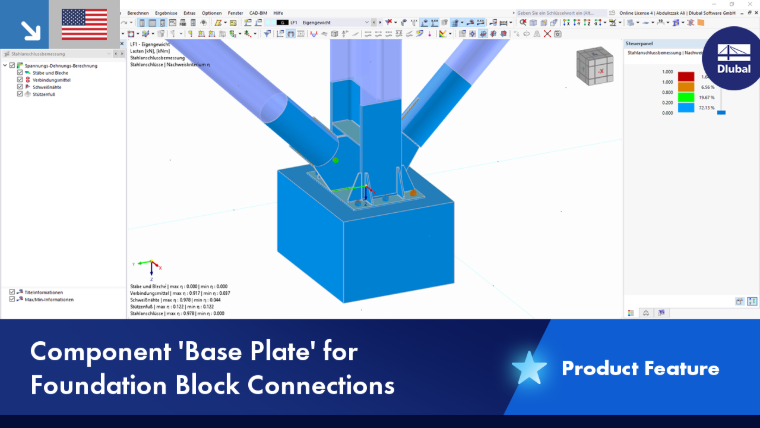
Task: Click the orange surface icon in toolbar
Action: [701, 22]
